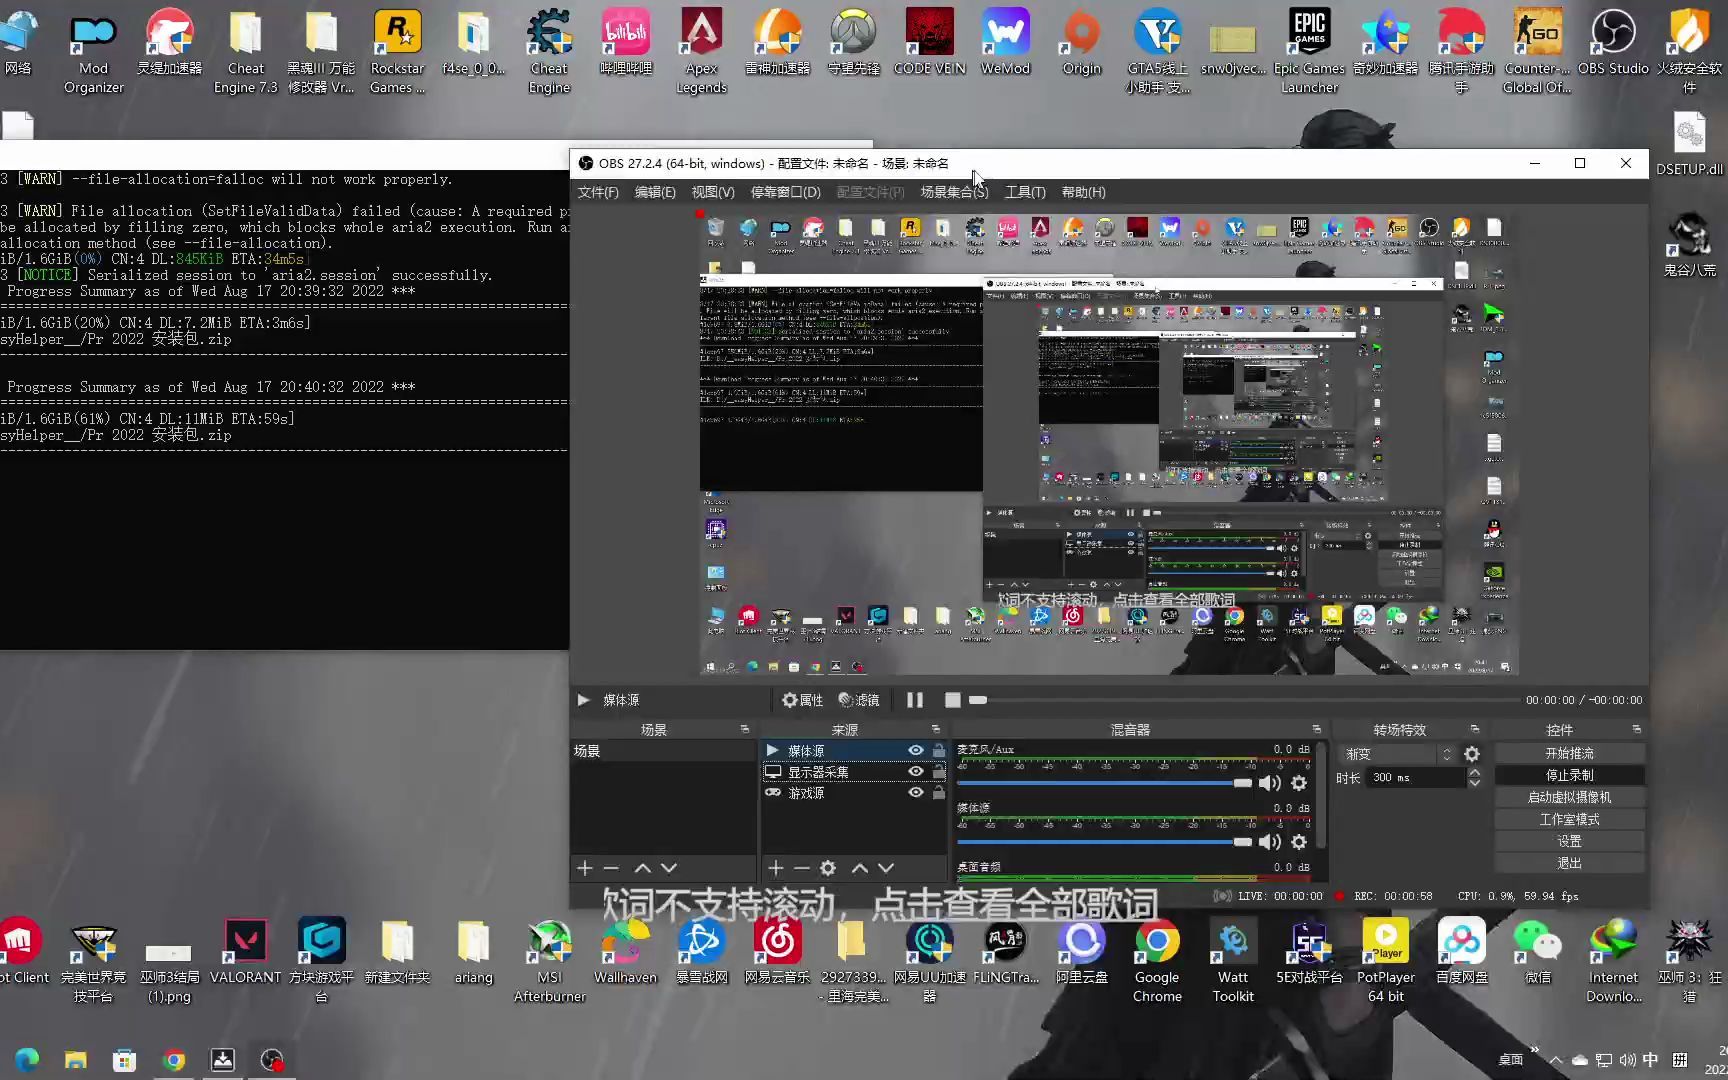Select the 场景 item in the Scenes list
1728x1080 pixels.
pos(662,750)
